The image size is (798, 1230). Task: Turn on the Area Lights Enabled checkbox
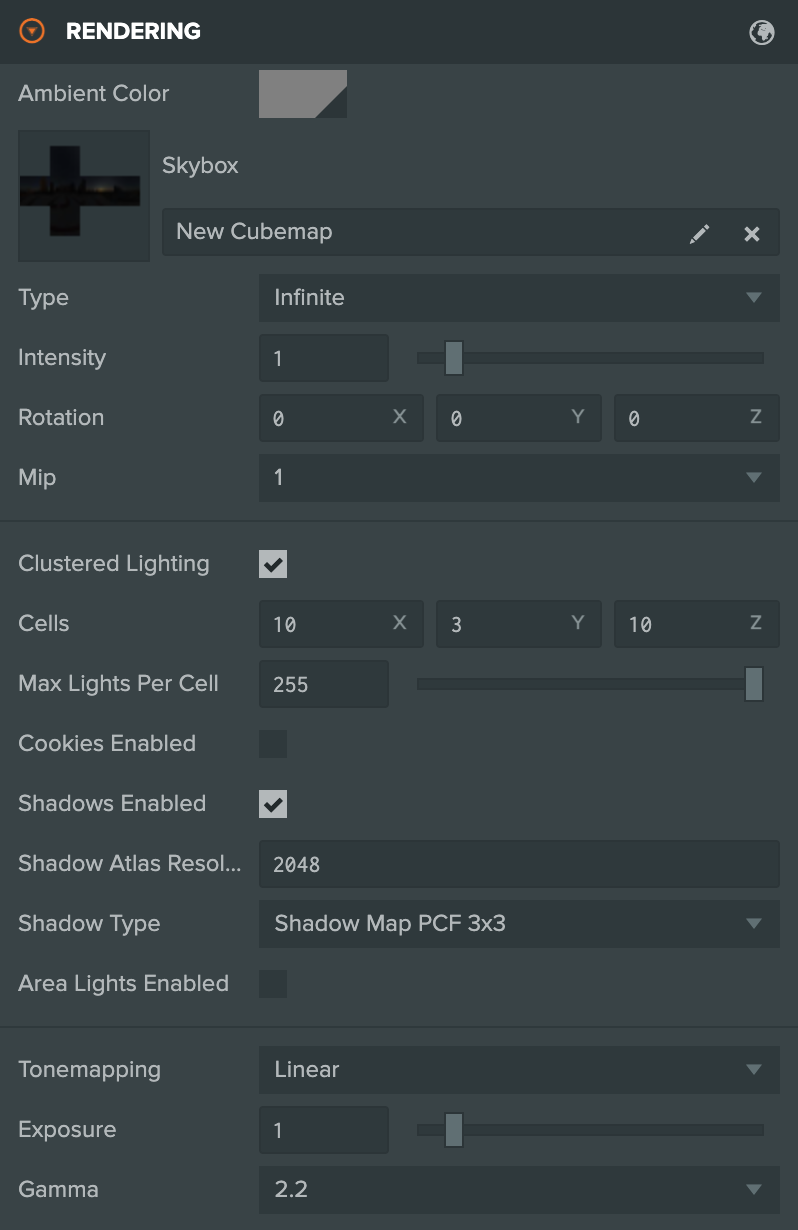click(x=273, y=984)
